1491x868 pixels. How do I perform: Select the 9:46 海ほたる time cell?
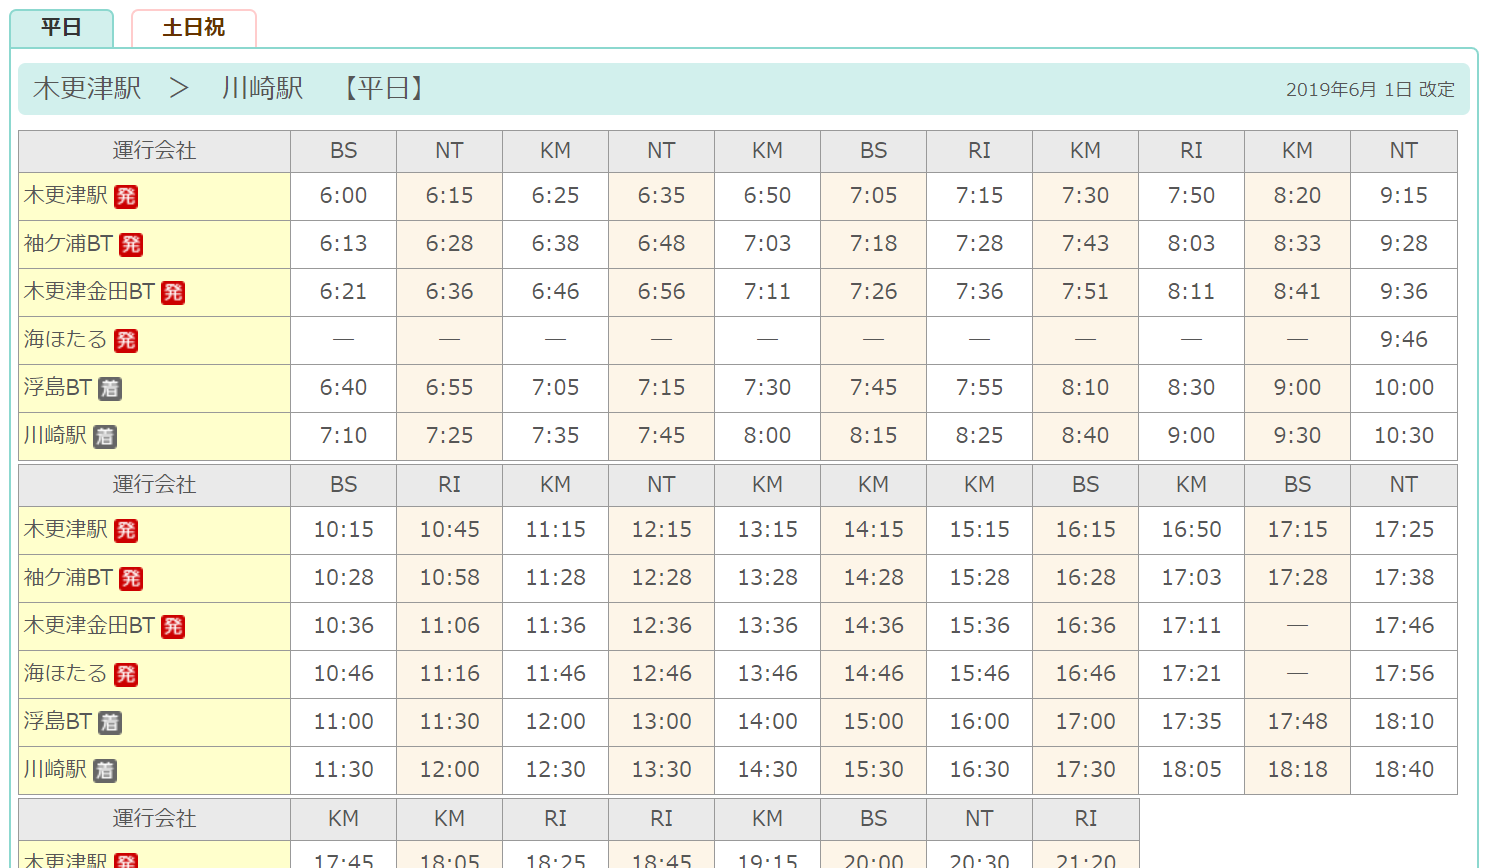pos(1404,340)
